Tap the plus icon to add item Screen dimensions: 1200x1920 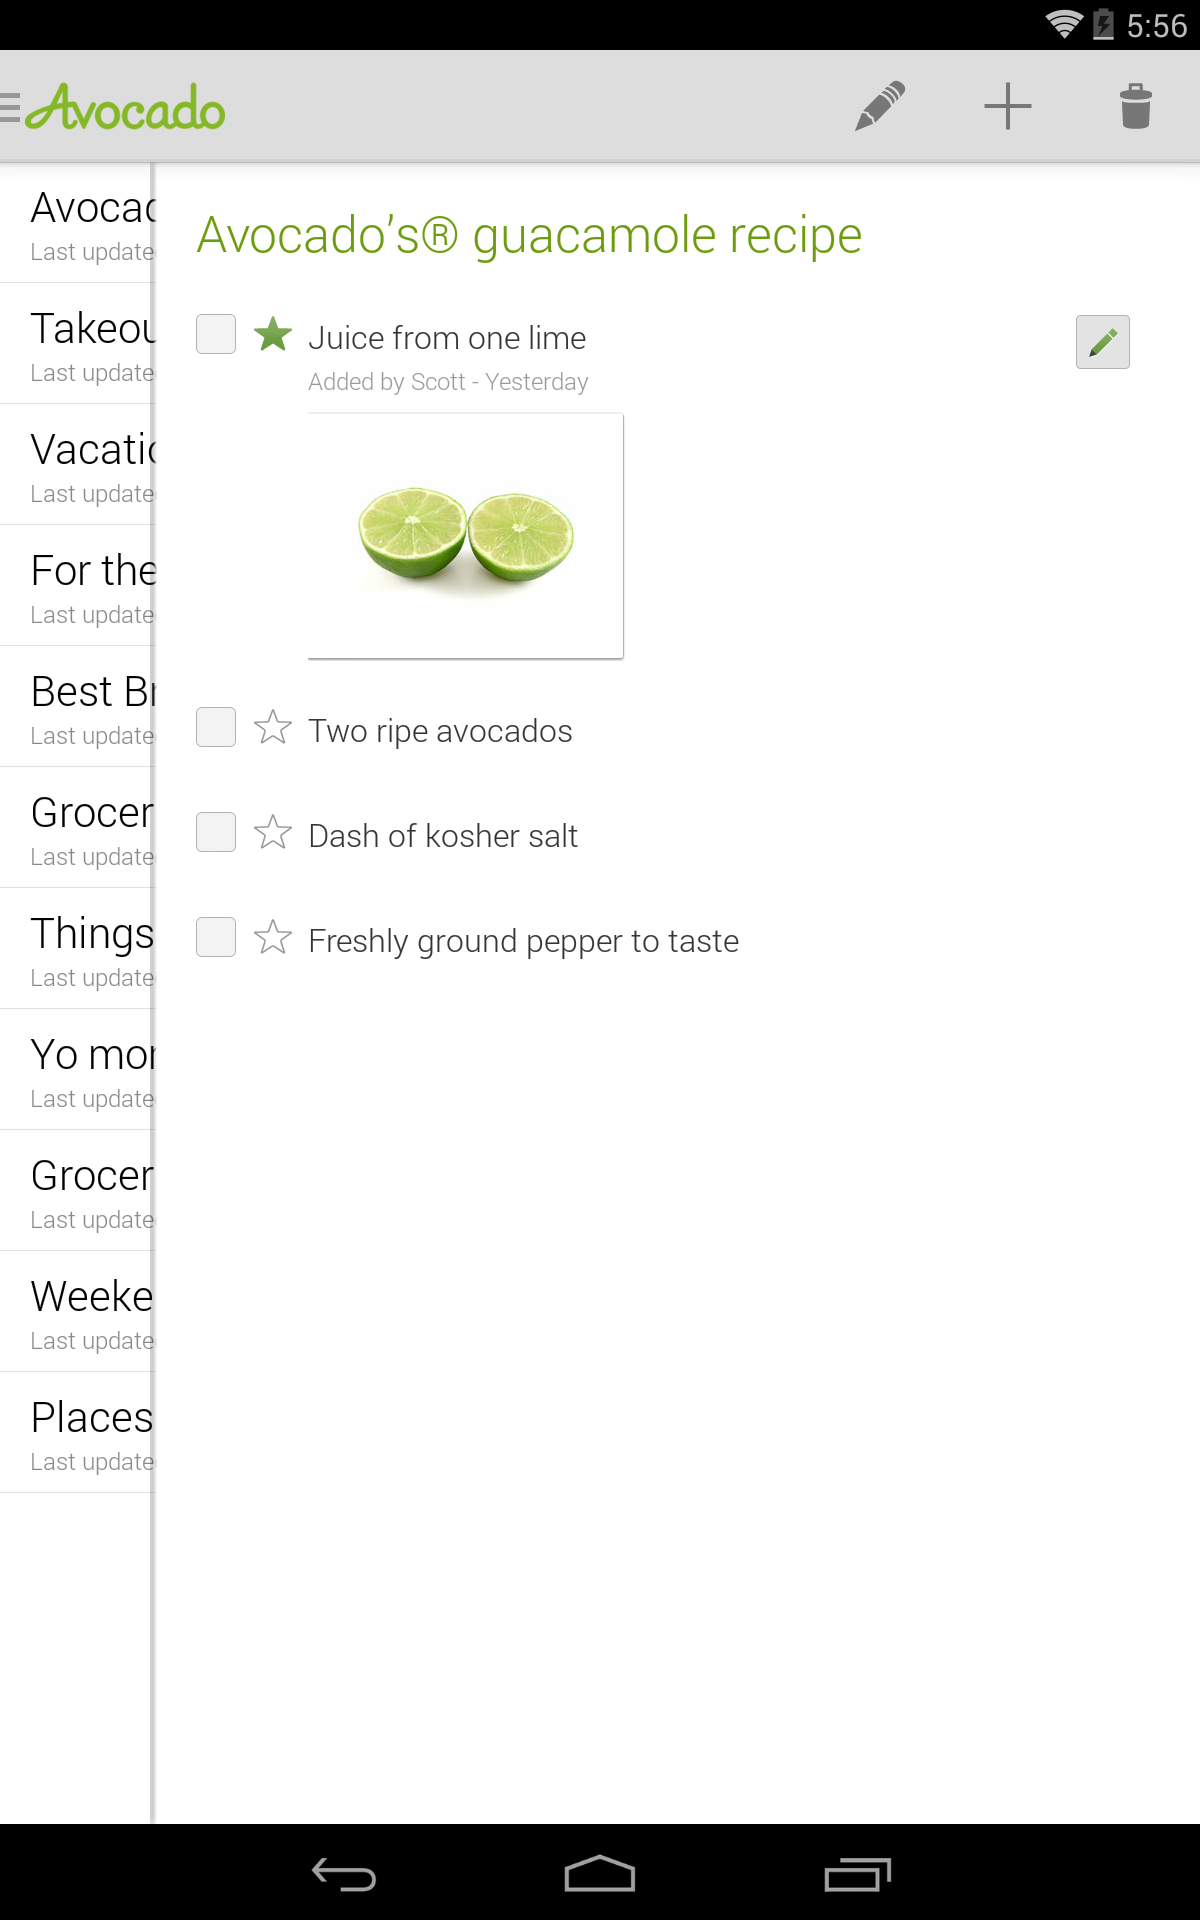tap(1007, 106)
